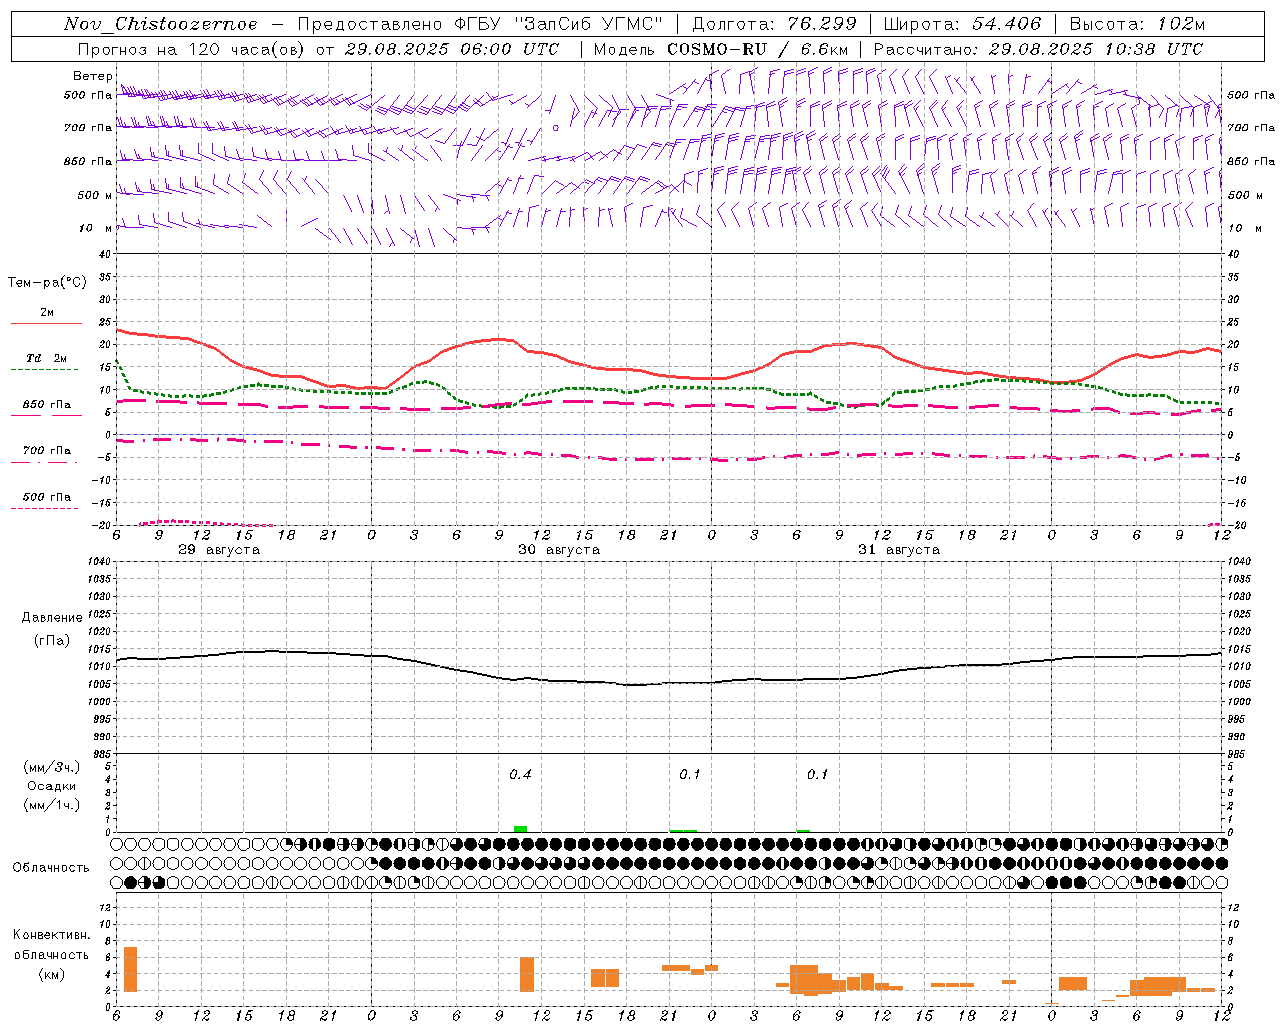Click the (гПа) unit label under Давление
The height and width of the screenshot is (1024, 1280).
coord(52,640)
